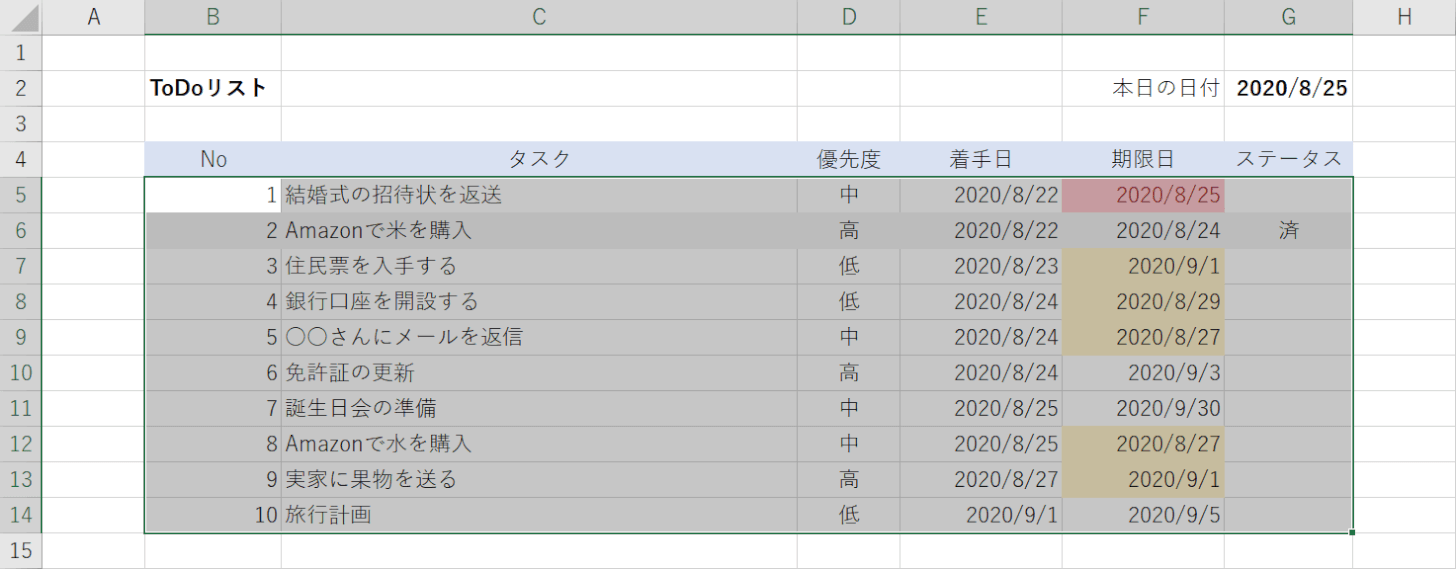The height and width of the screenshot is (569, 1456).
Task: Click the ステータス header cell
Action: [x=1289, y=159]
